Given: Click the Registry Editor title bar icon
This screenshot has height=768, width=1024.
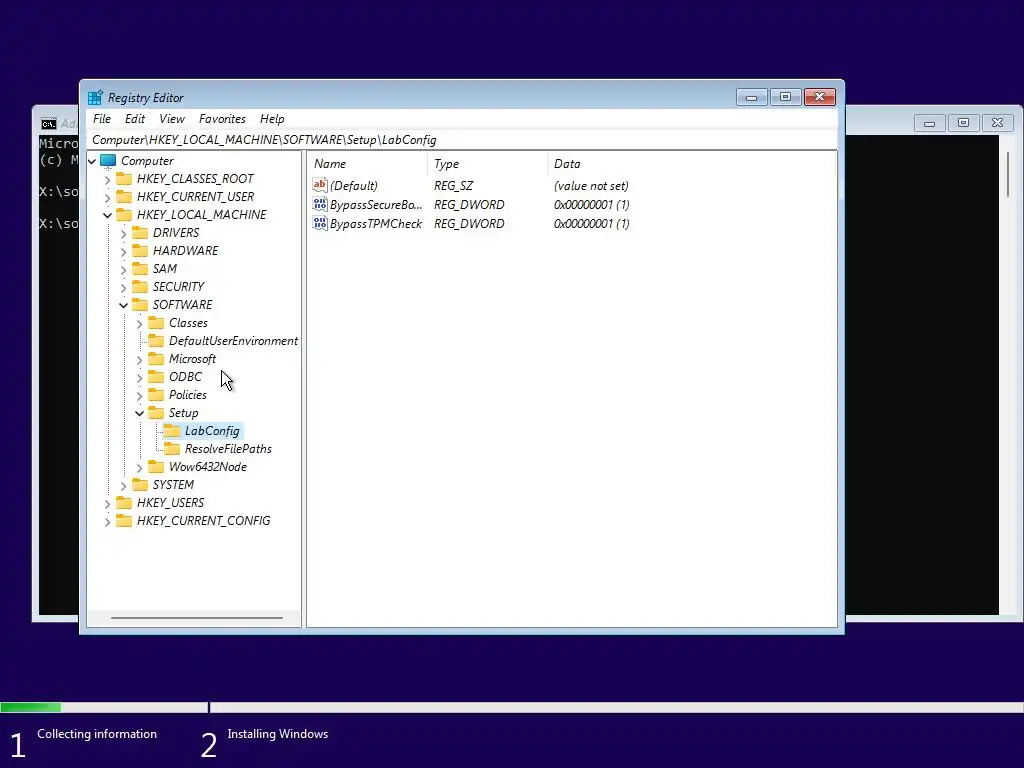Looking at the screenshot, I should (95, 97).
